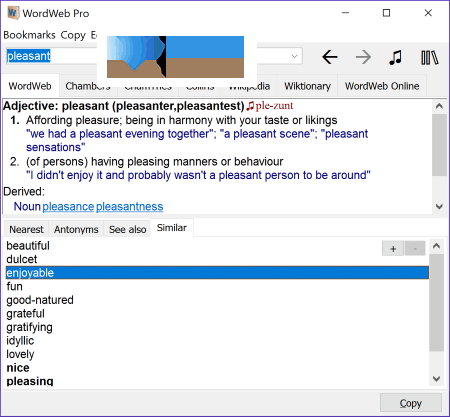Click the small pronunciation note beside ple-zunt
Image resolution: width=450 pixels, height=417 pixels.
click(250, 106)
